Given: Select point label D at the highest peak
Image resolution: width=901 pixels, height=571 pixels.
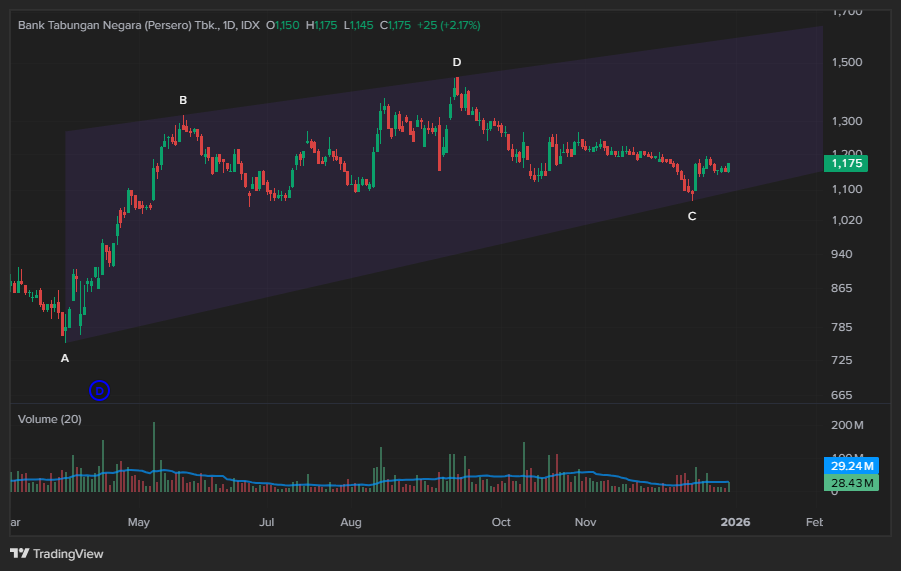Looking at the screenshot, I should pos(457,62).
